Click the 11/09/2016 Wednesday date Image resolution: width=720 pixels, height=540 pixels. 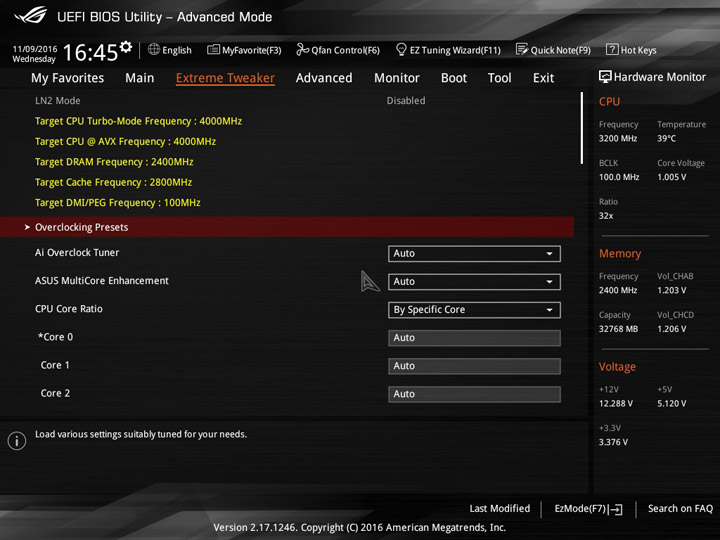[x=34, y=54]
